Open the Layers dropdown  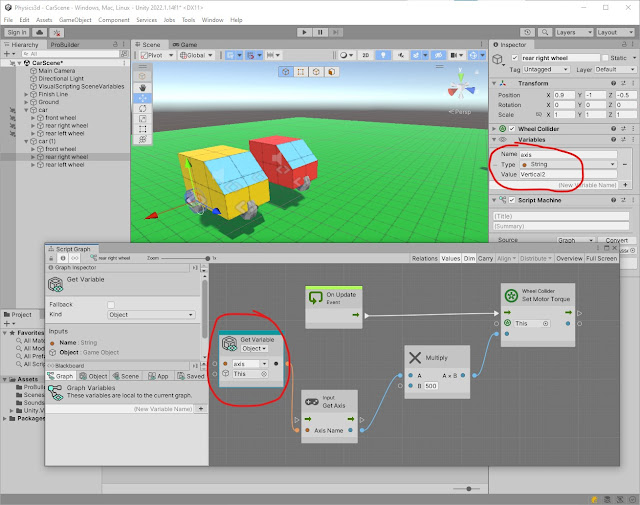coord(573,32)
